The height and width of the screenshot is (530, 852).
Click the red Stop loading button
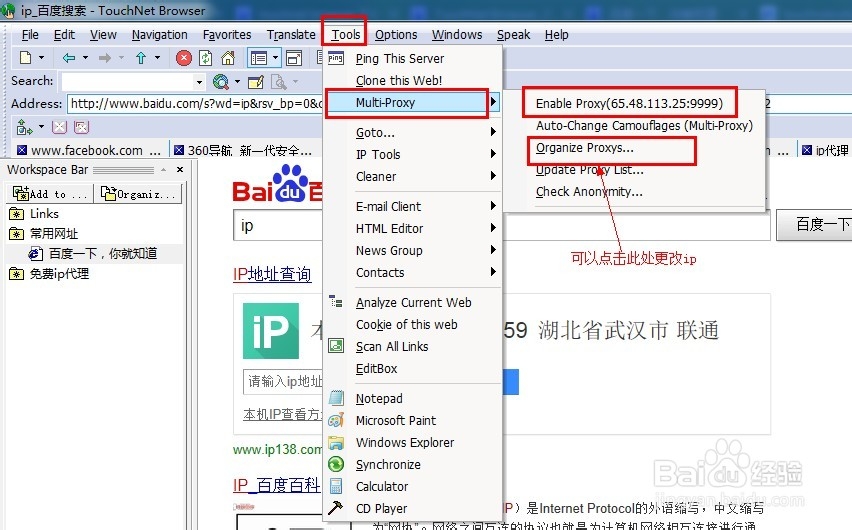(184, 58)
